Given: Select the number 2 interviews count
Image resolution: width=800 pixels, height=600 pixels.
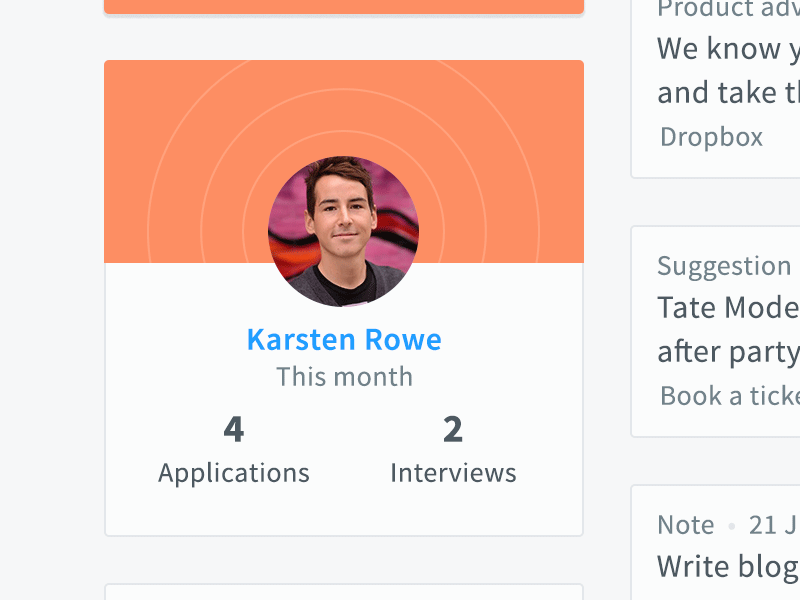Looking at the screenshot, I should [x=453, y=429].
